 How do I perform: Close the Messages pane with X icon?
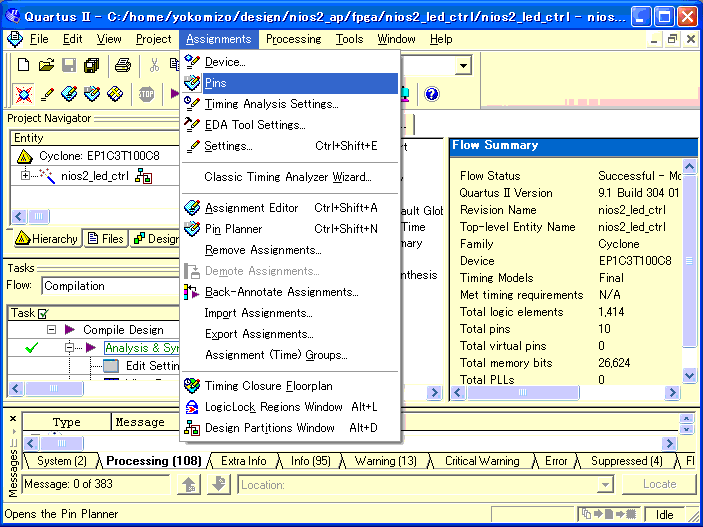(x=13, y=418)
